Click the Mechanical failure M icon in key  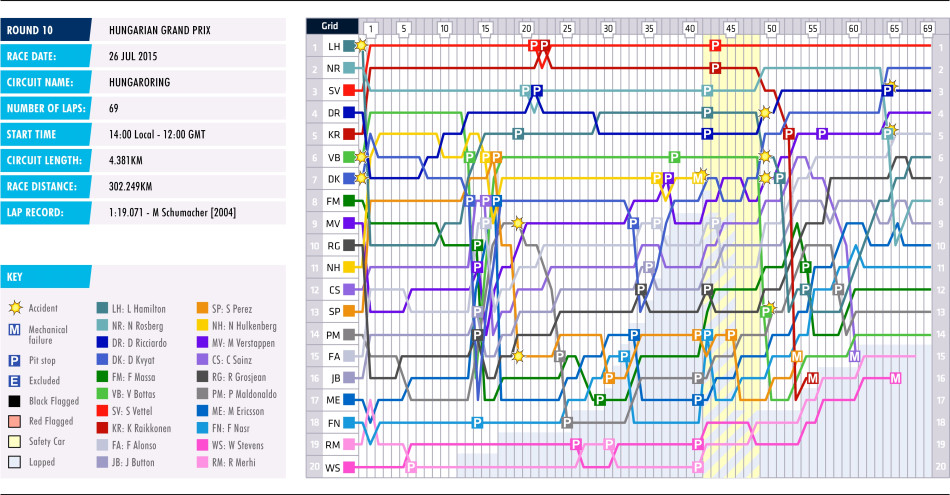pyautogui.click(x=15, y=330)
